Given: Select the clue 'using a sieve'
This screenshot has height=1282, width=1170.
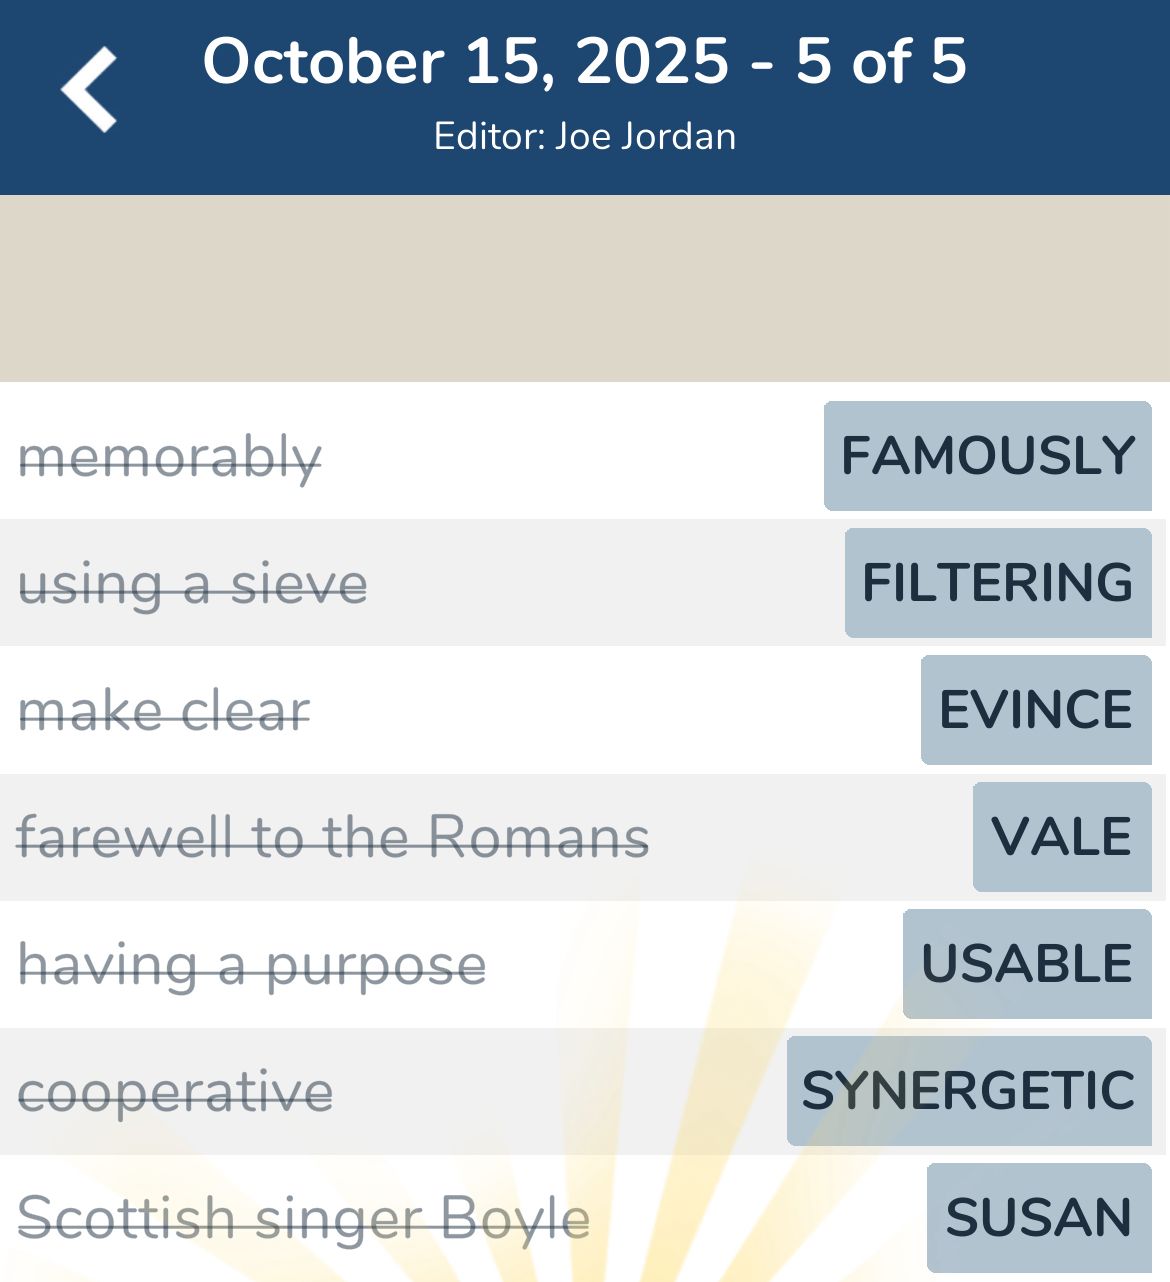Looking at the screenshot, I should point(193,584).
